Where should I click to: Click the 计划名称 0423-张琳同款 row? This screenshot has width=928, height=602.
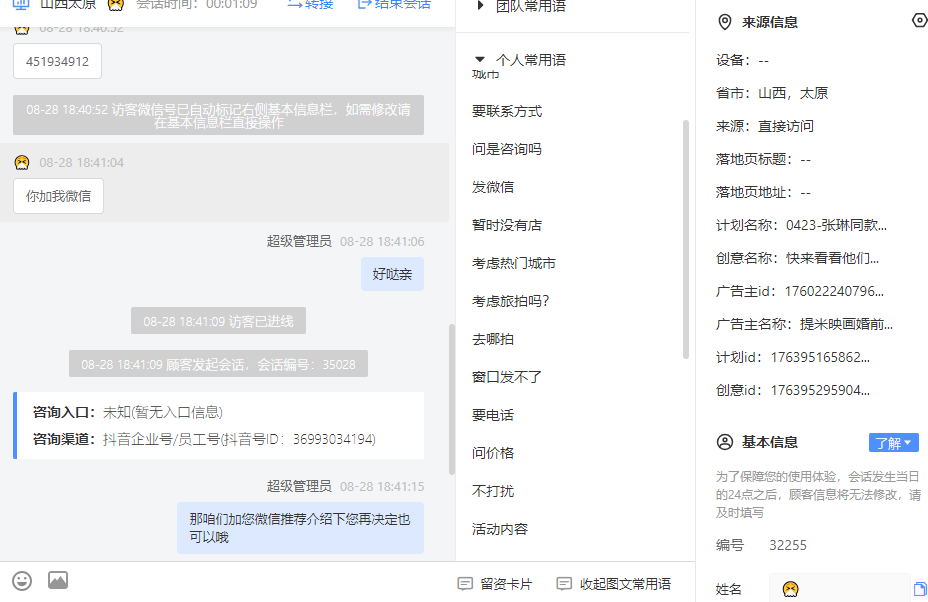801,225
